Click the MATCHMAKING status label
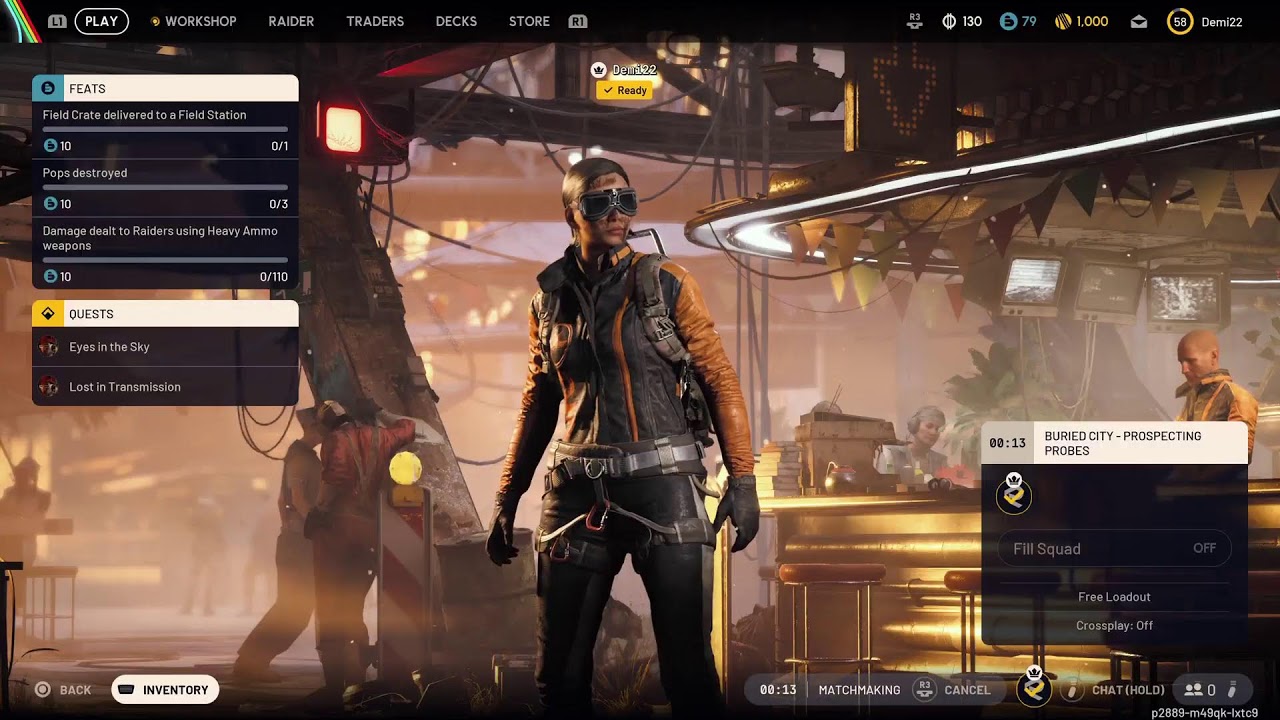1280x720 pixels. point(859,690)
